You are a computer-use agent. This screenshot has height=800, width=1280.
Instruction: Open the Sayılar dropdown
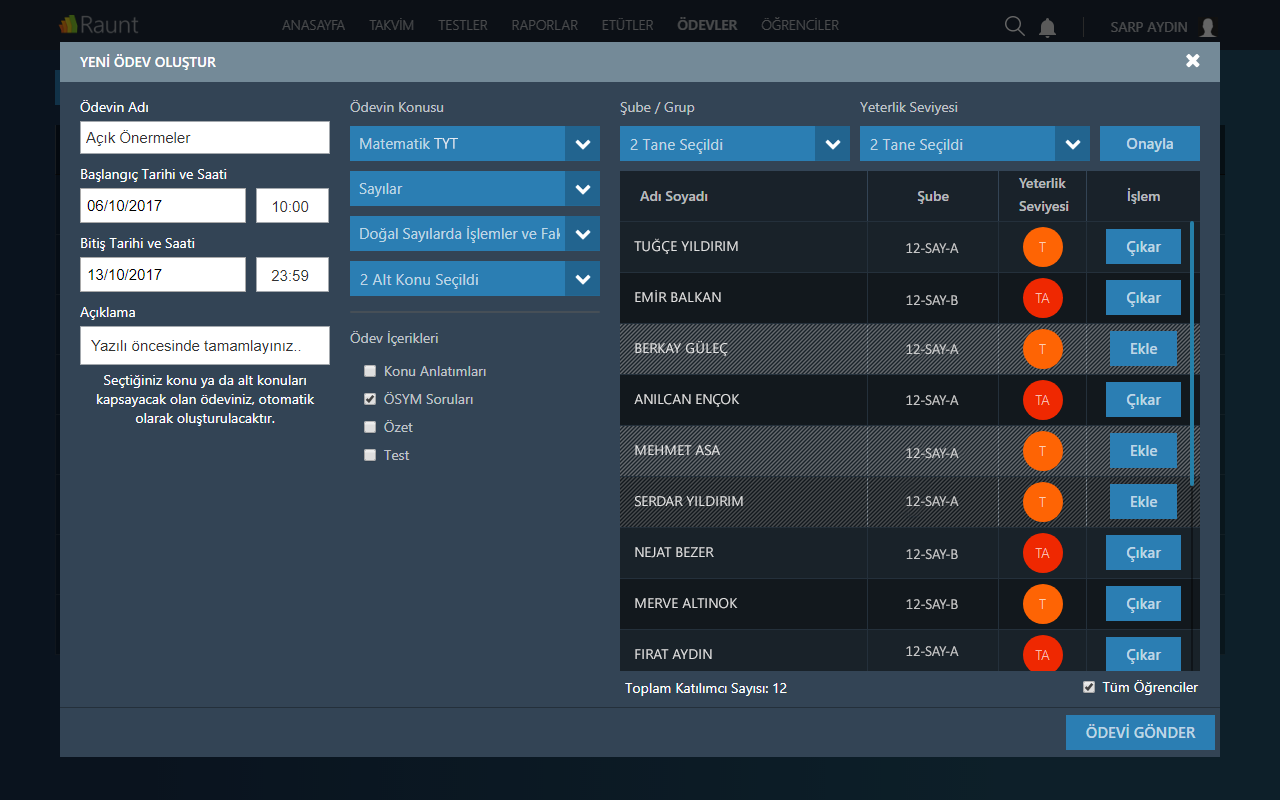[x=475, y=189]
